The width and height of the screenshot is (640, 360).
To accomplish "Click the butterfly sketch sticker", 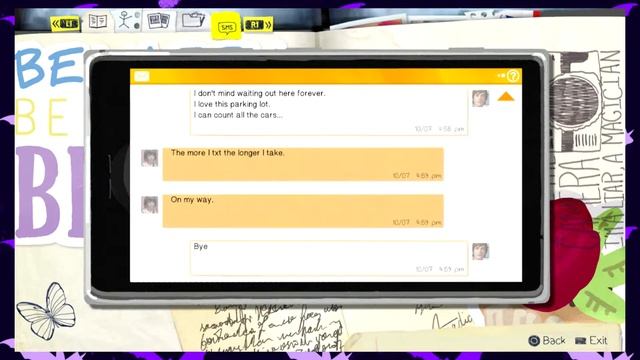I will pos(48,310).
